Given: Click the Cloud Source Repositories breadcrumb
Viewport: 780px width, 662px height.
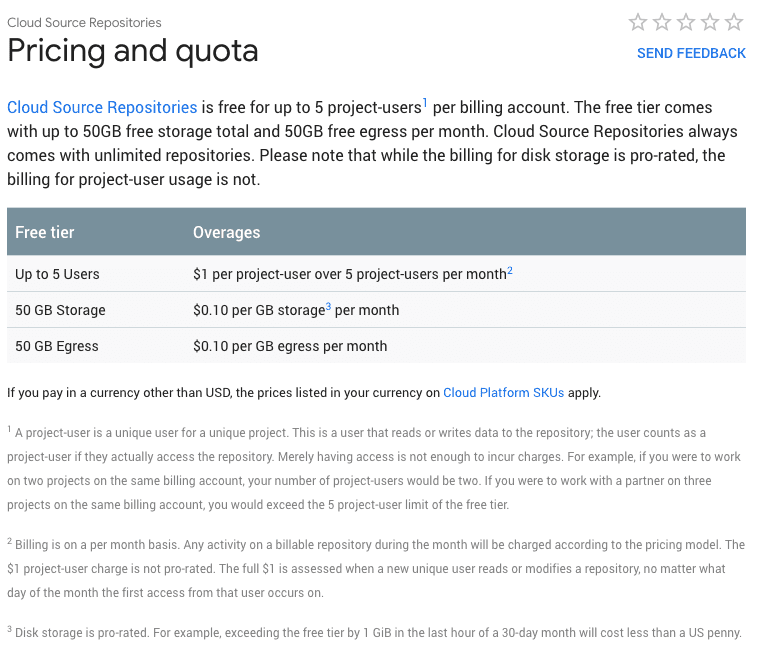Looking at the screenshot, I should [x=84, y=23].
